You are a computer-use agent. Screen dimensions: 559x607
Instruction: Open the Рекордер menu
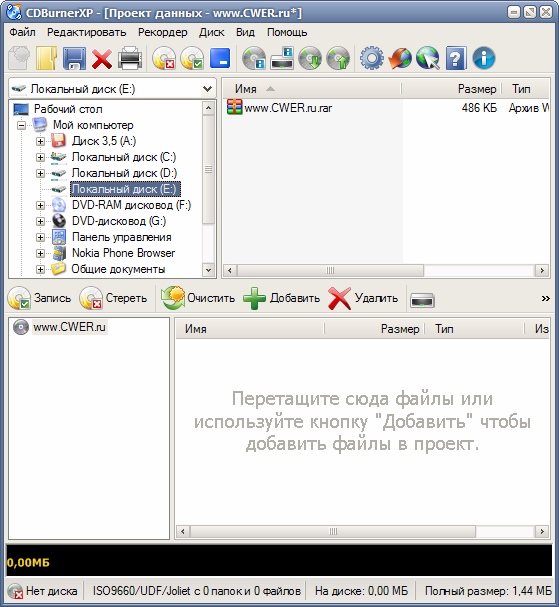163,32
